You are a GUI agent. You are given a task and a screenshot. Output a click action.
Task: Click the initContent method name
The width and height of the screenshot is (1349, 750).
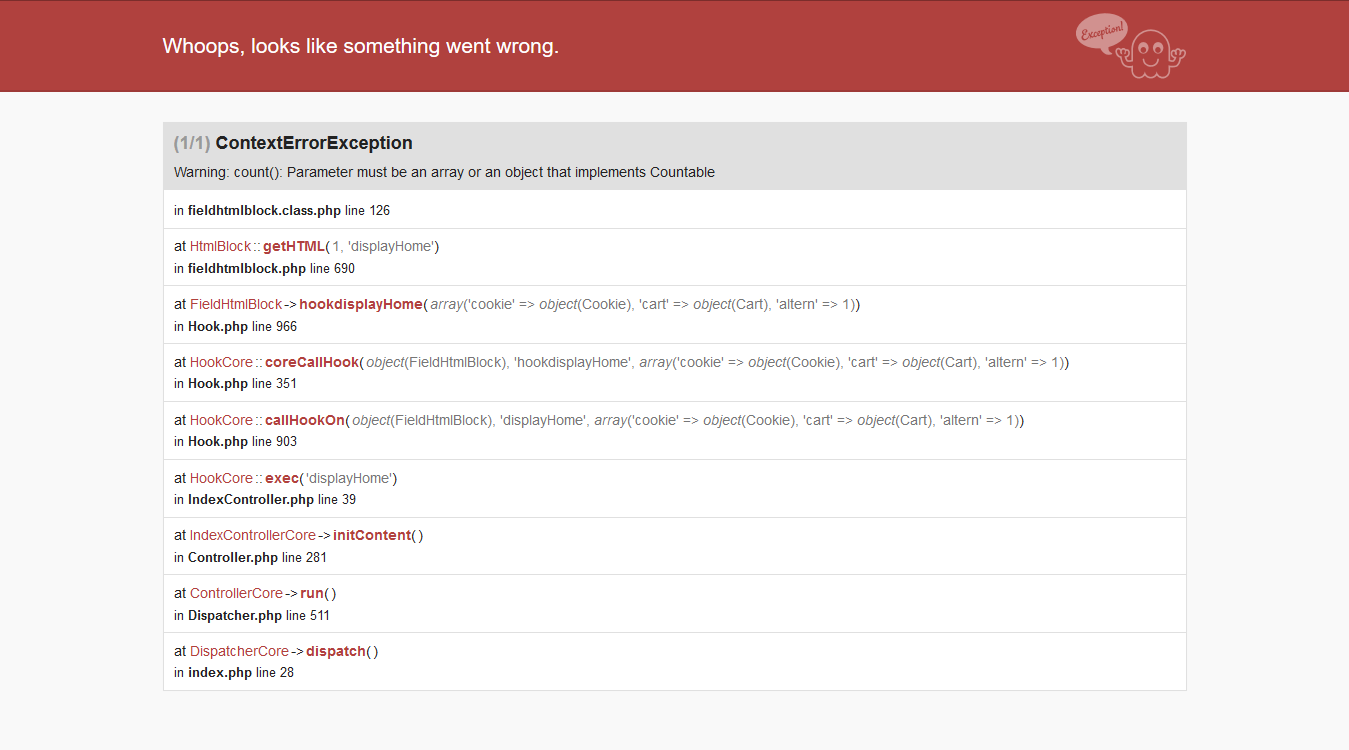point(372,536)
